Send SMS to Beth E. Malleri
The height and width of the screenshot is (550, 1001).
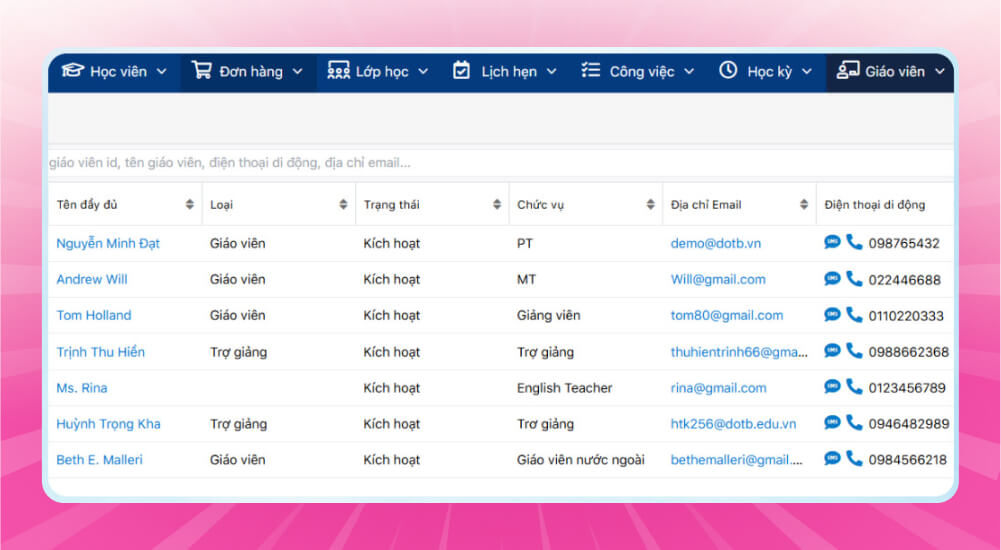(x=832, y=459)
